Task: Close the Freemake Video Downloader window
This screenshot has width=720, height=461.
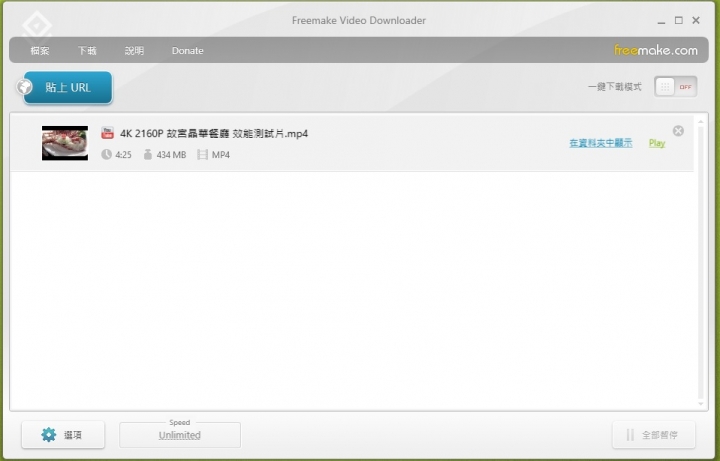Action: pyautogui.click(x=696, y=20)
